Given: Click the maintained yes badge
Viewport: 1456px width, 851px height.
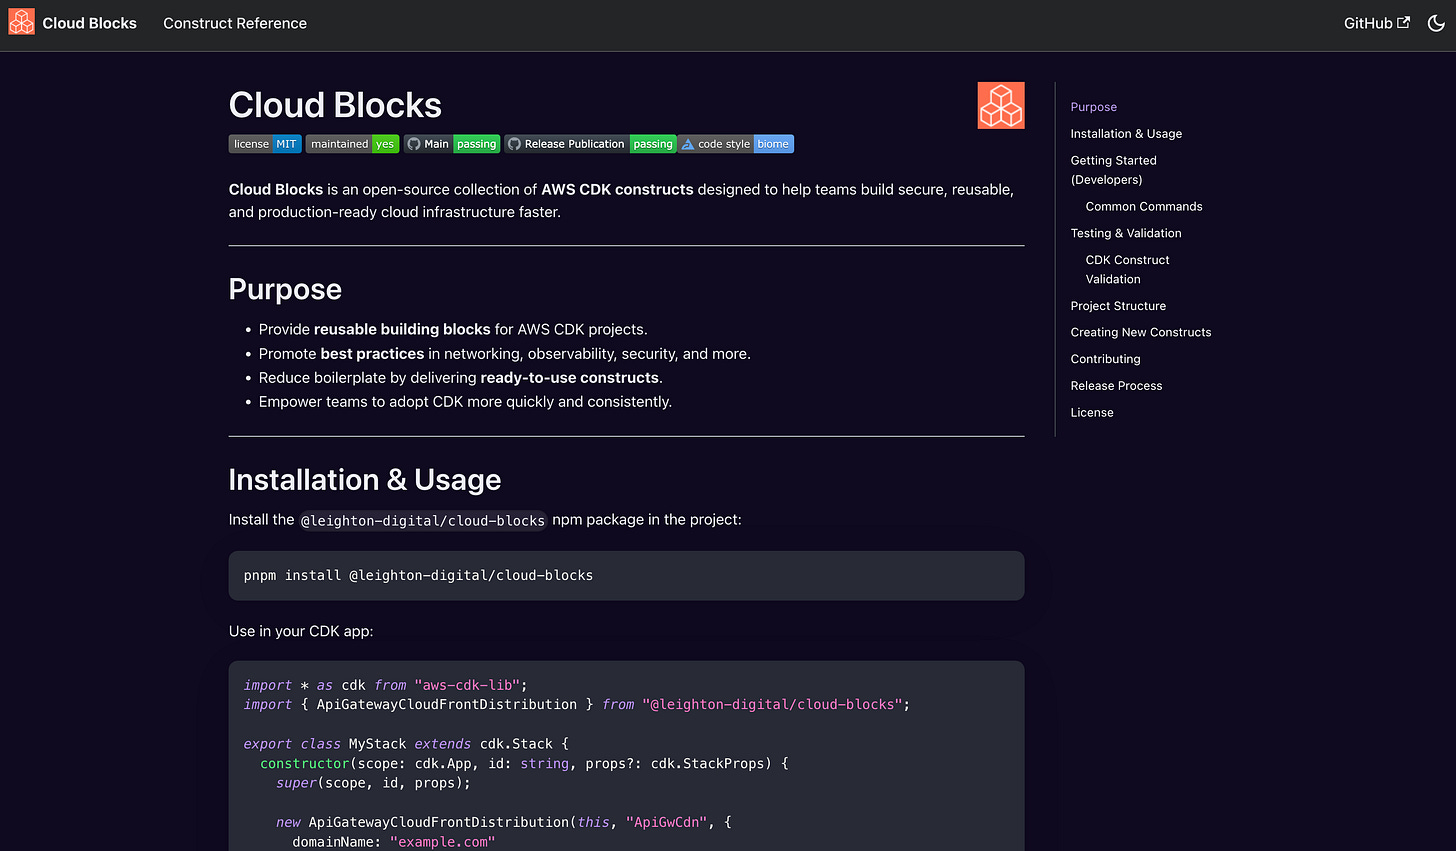Looking at the screenshot, I should 352,144.
